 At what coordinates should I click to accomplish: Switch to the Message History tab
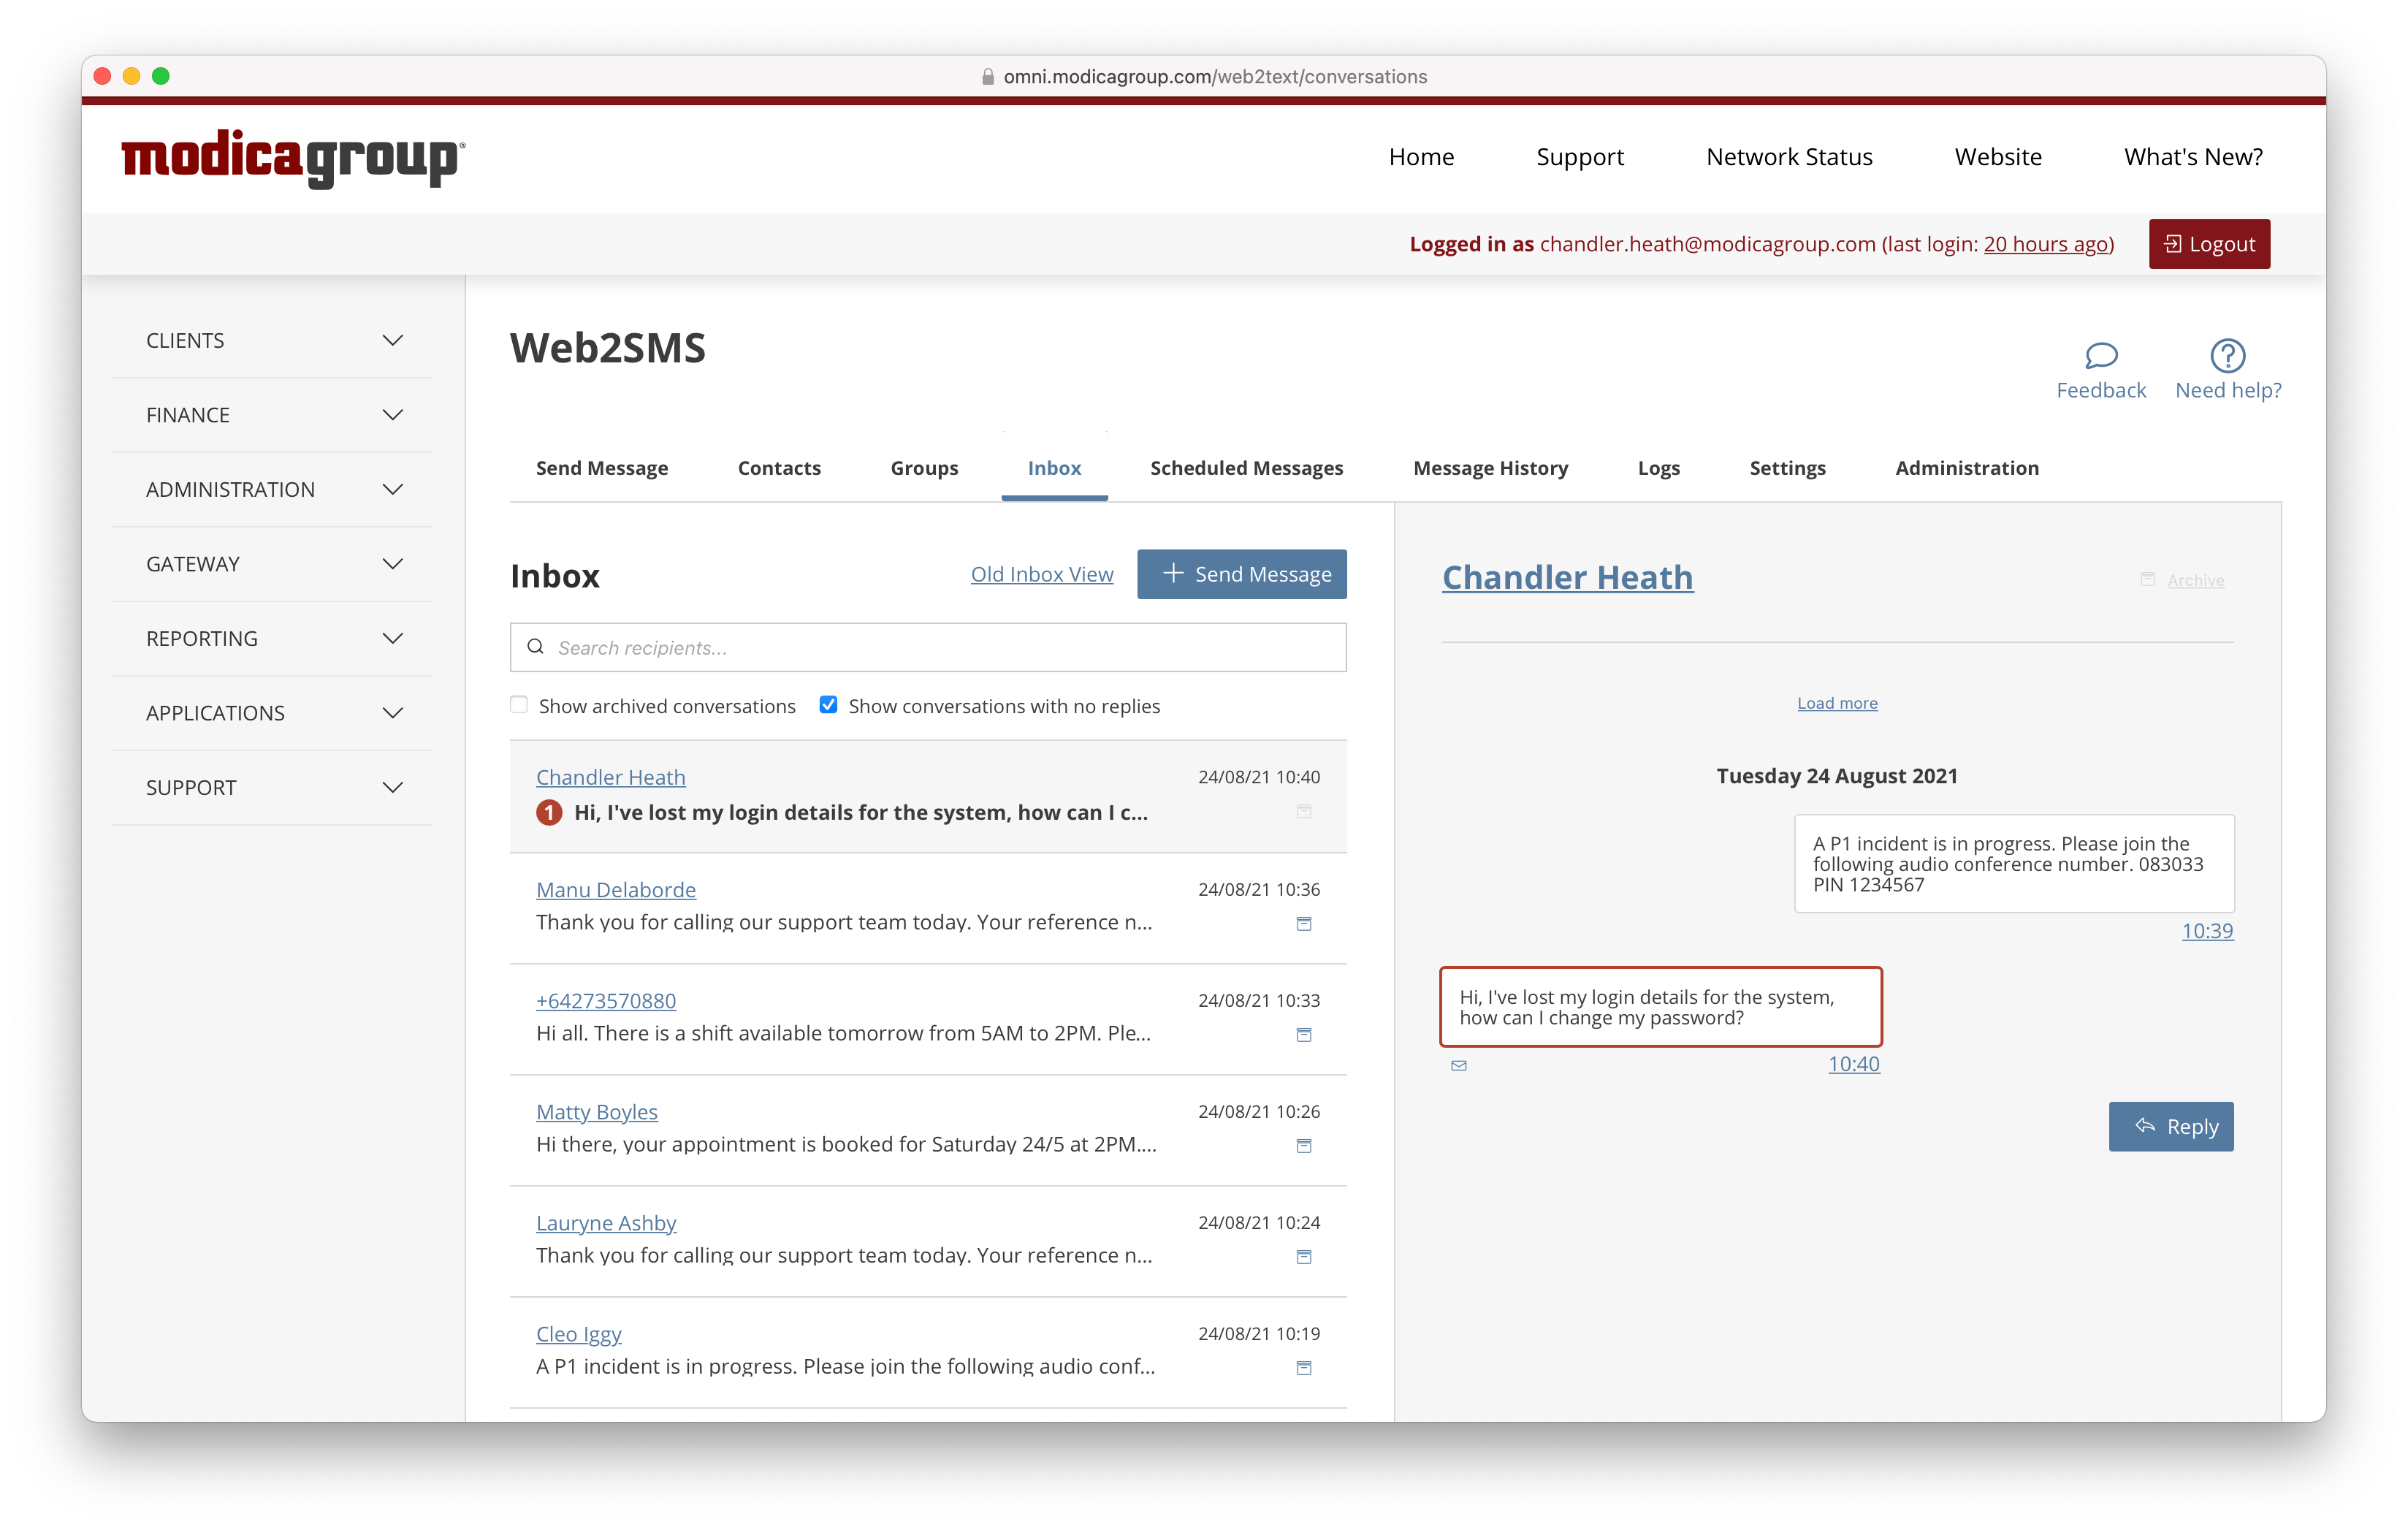tap(1492, 467)
